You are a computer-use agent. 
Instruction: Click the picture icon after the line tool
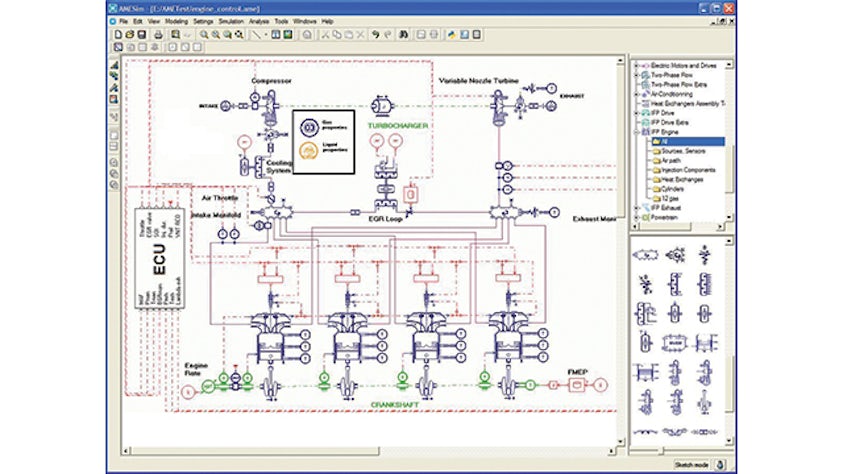tap(288, 34)
